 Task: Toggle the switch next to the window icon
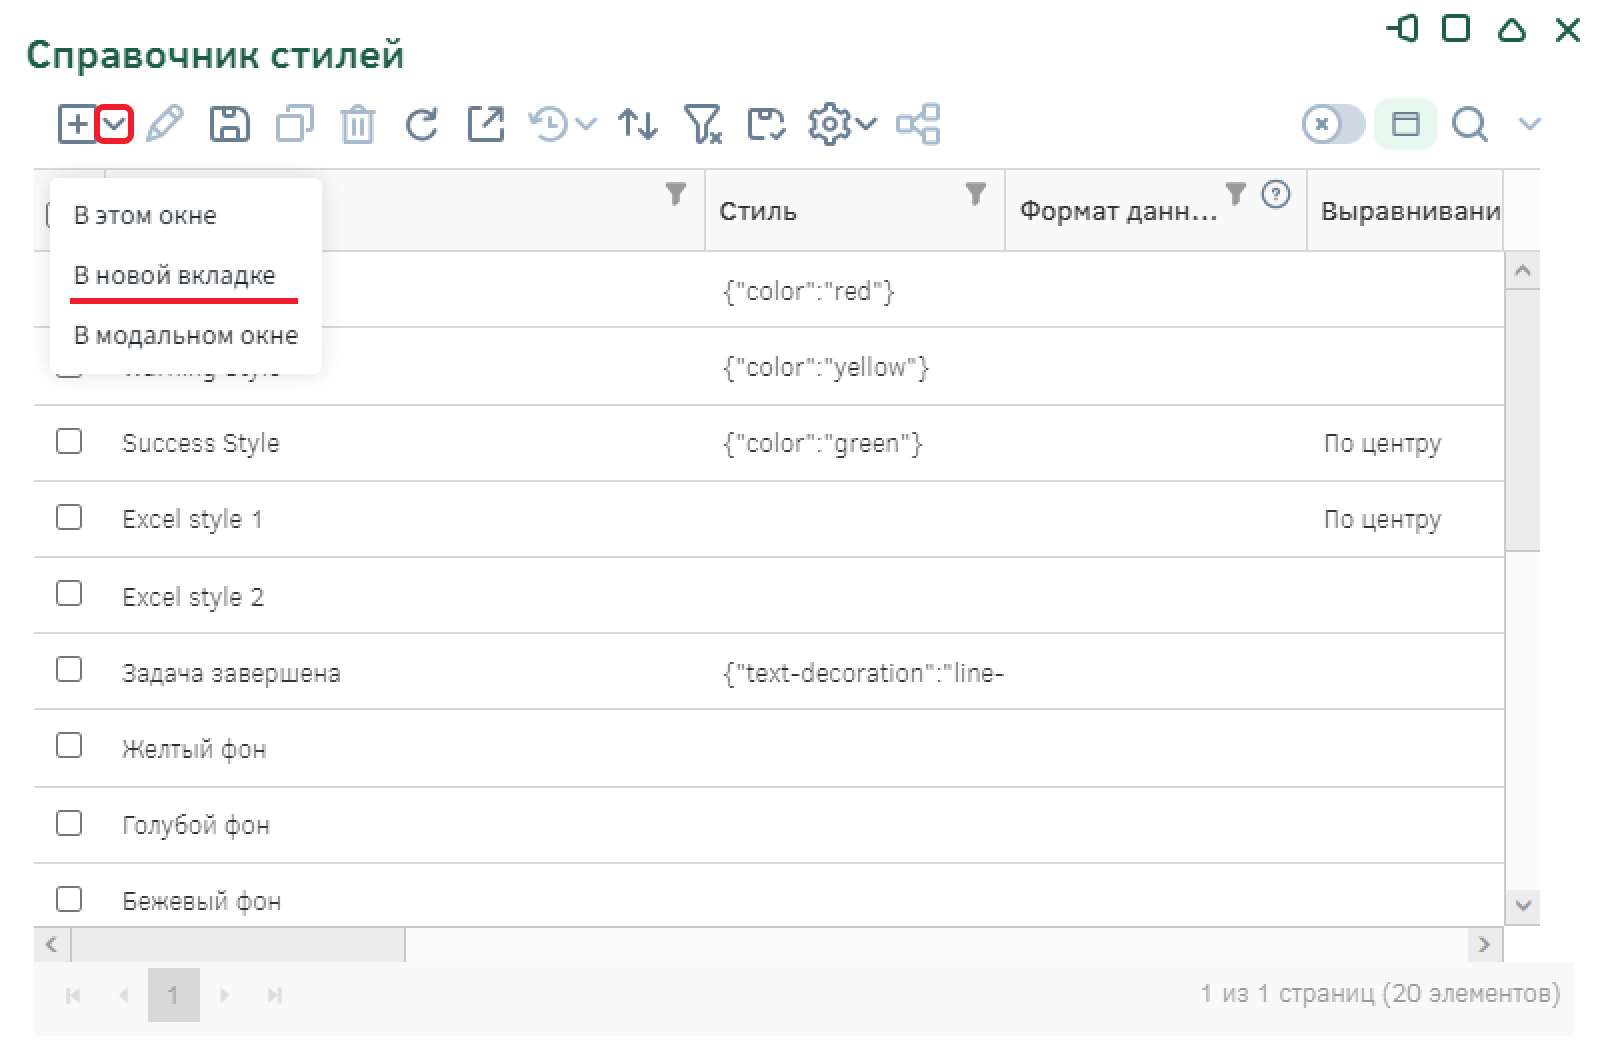1332,125
